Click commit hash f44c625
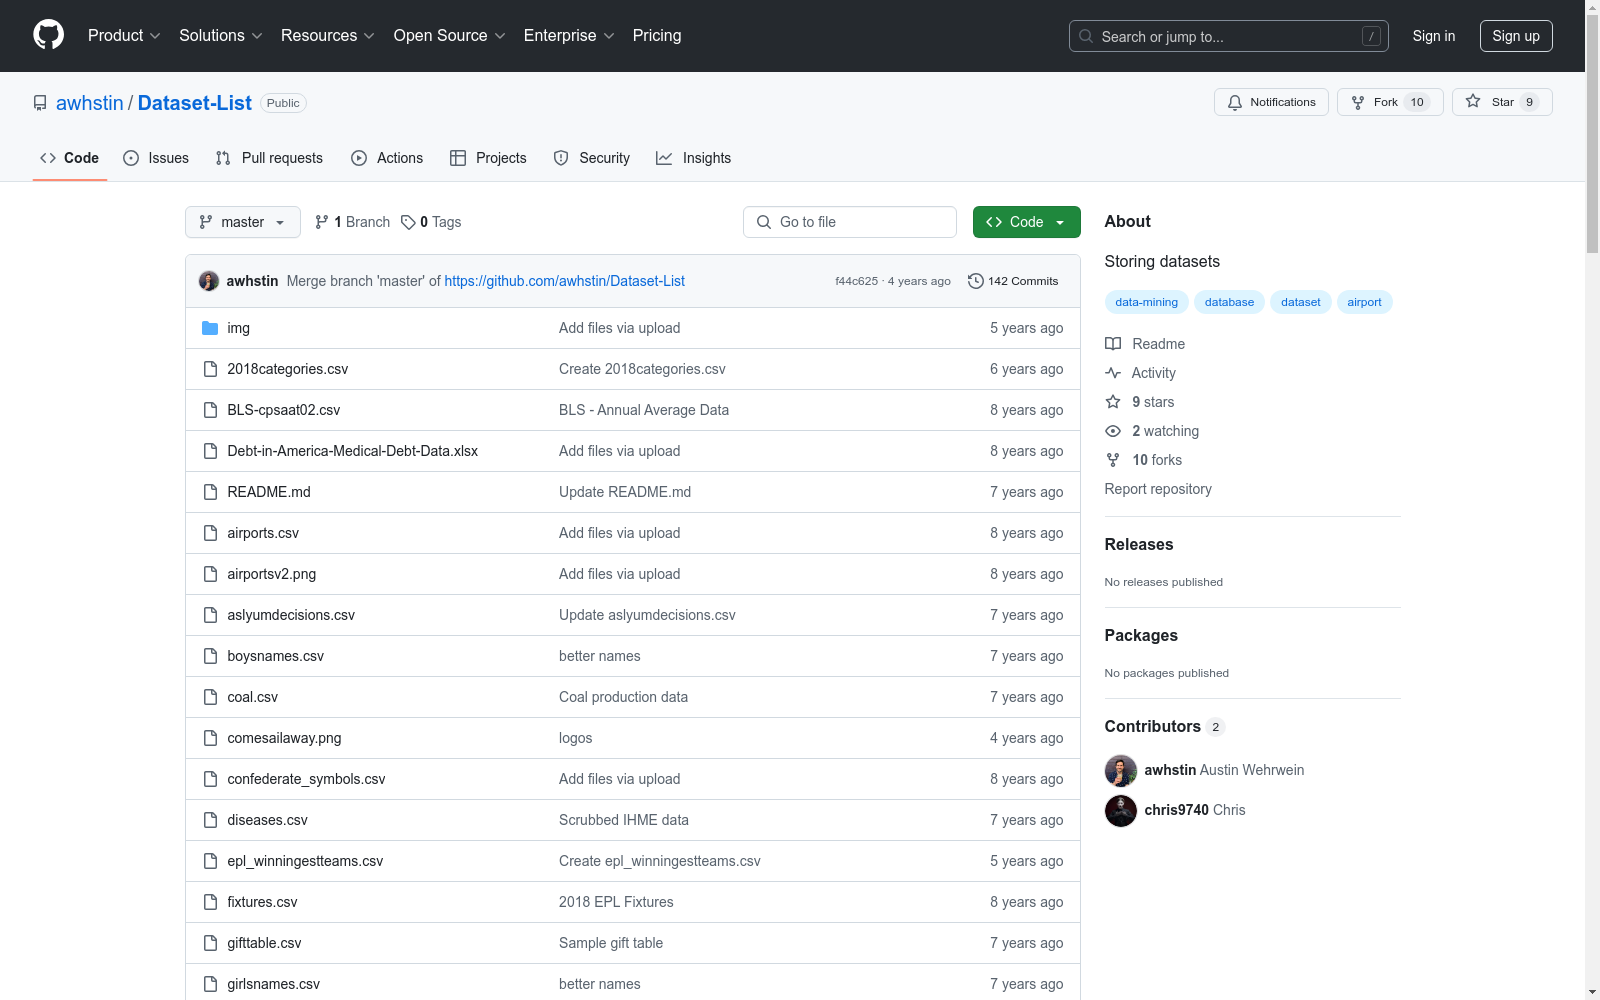The height and width of the screenshot is (1000, 1600). 856,281
